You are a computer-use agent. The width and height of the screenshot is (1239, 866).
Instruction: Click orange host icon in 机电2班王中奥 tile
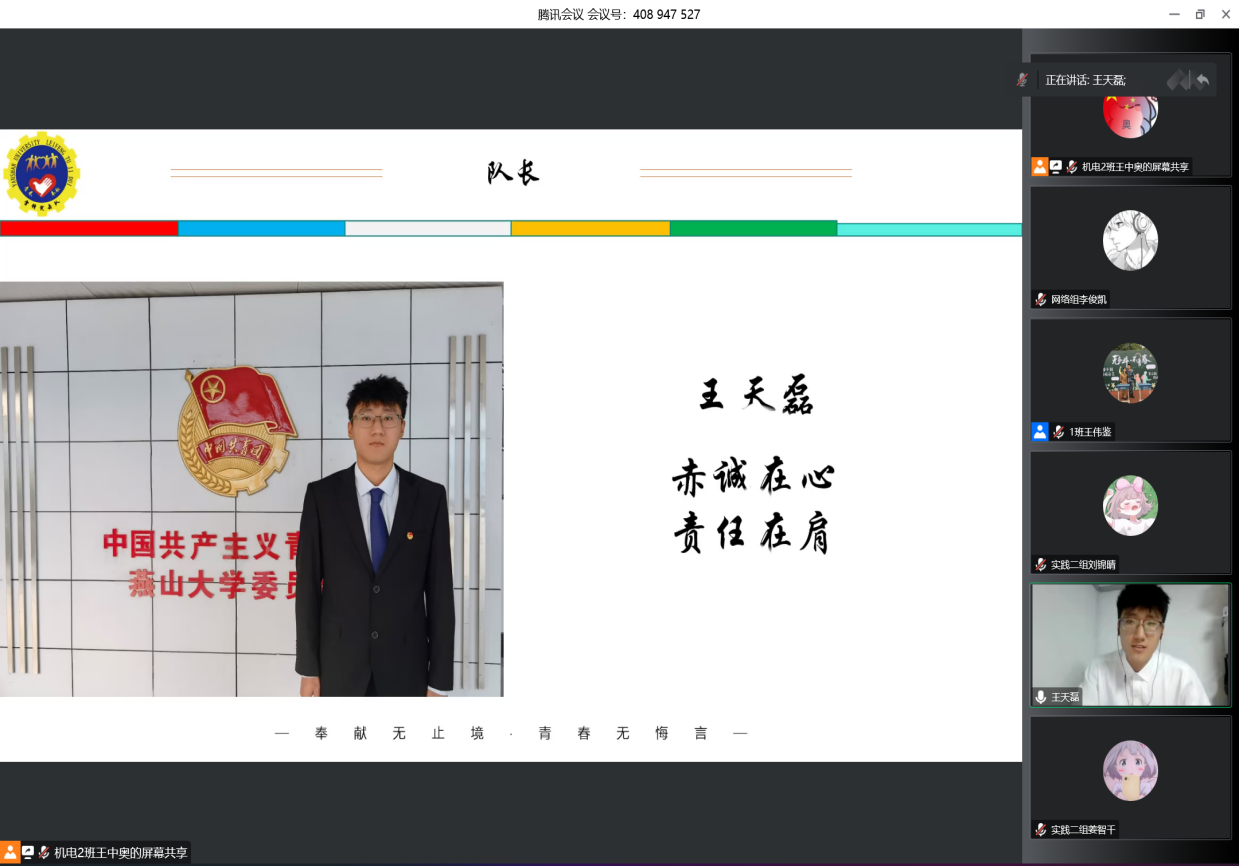tap(1040, 167)
